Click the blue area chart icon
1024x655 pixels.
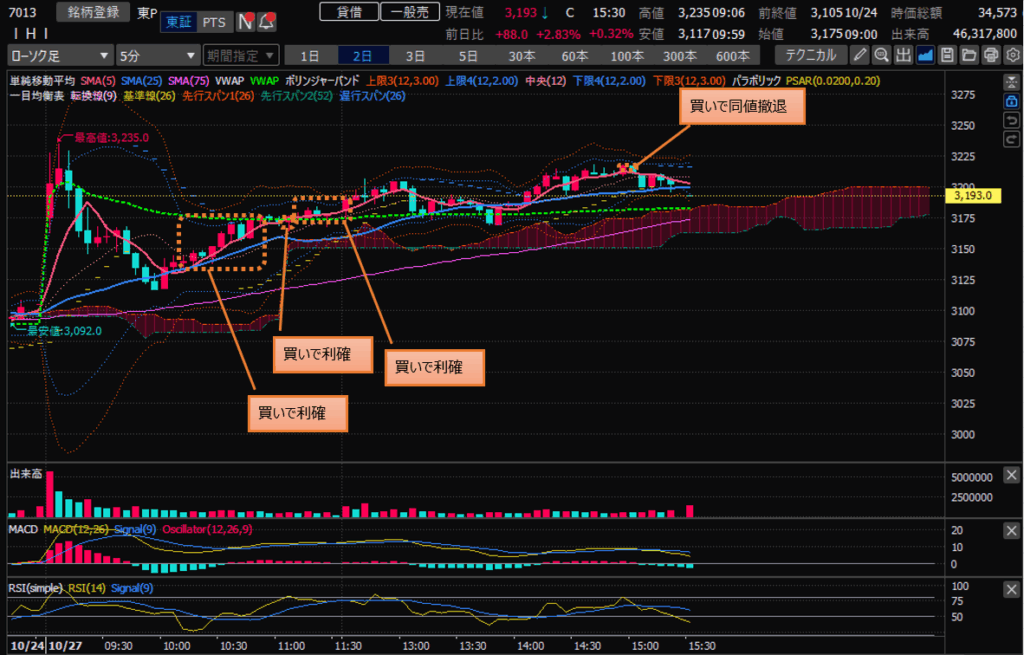(x=925, y=55)
